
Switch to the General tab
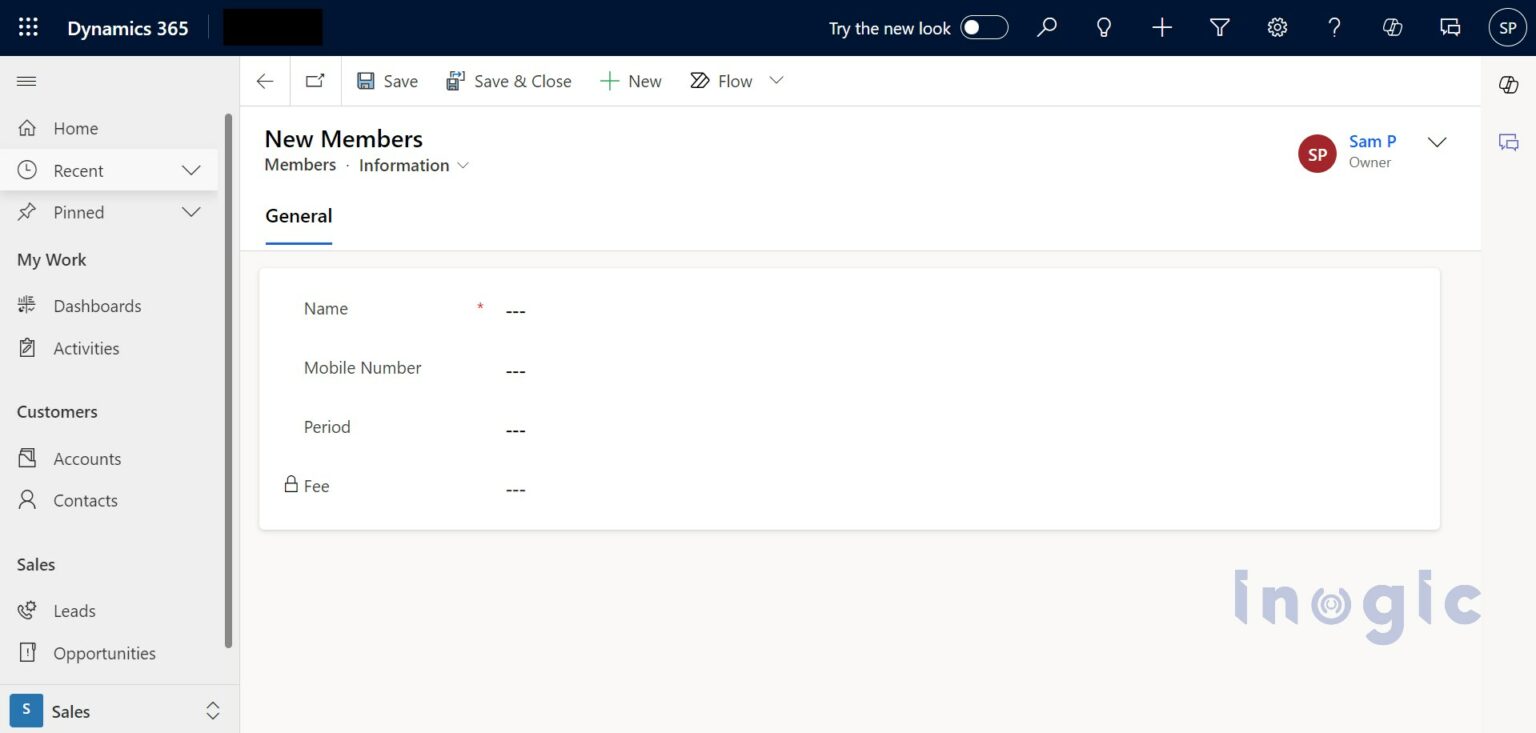(x=298, y=216)
